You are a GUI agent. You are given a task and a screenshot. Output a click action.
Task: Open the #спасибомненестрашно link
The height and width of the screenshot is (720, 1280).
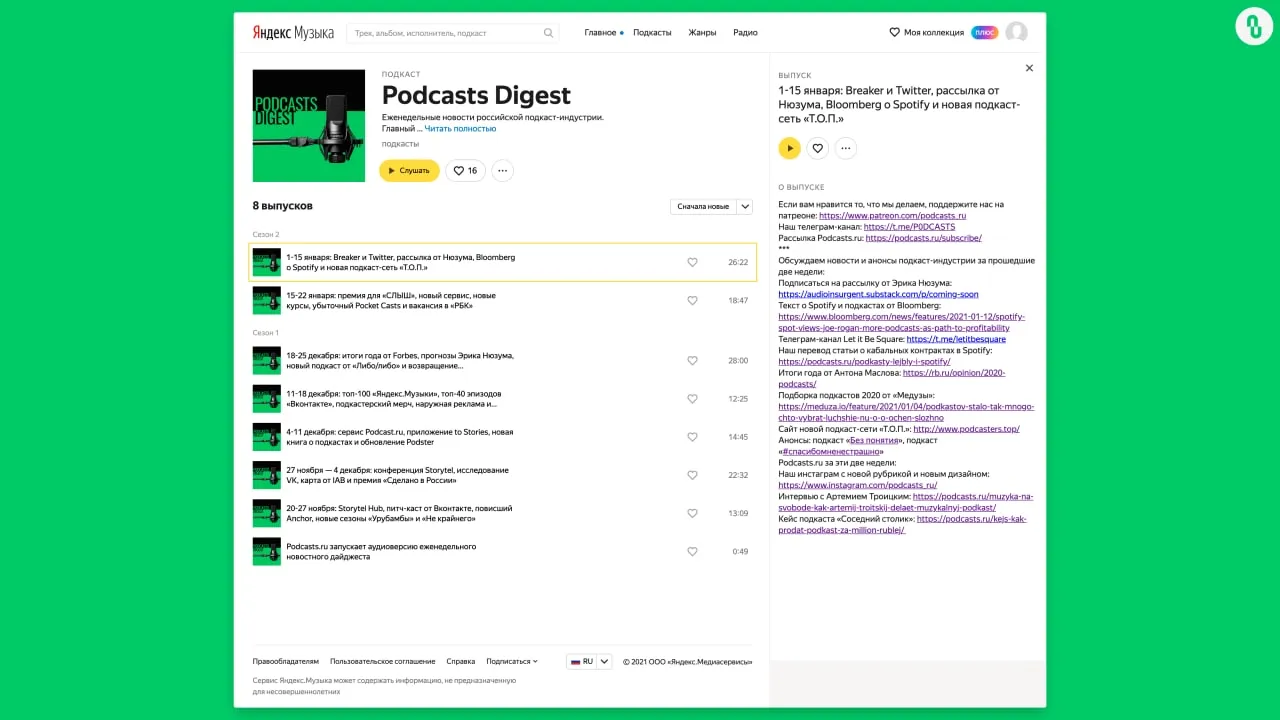coord(831,451)
